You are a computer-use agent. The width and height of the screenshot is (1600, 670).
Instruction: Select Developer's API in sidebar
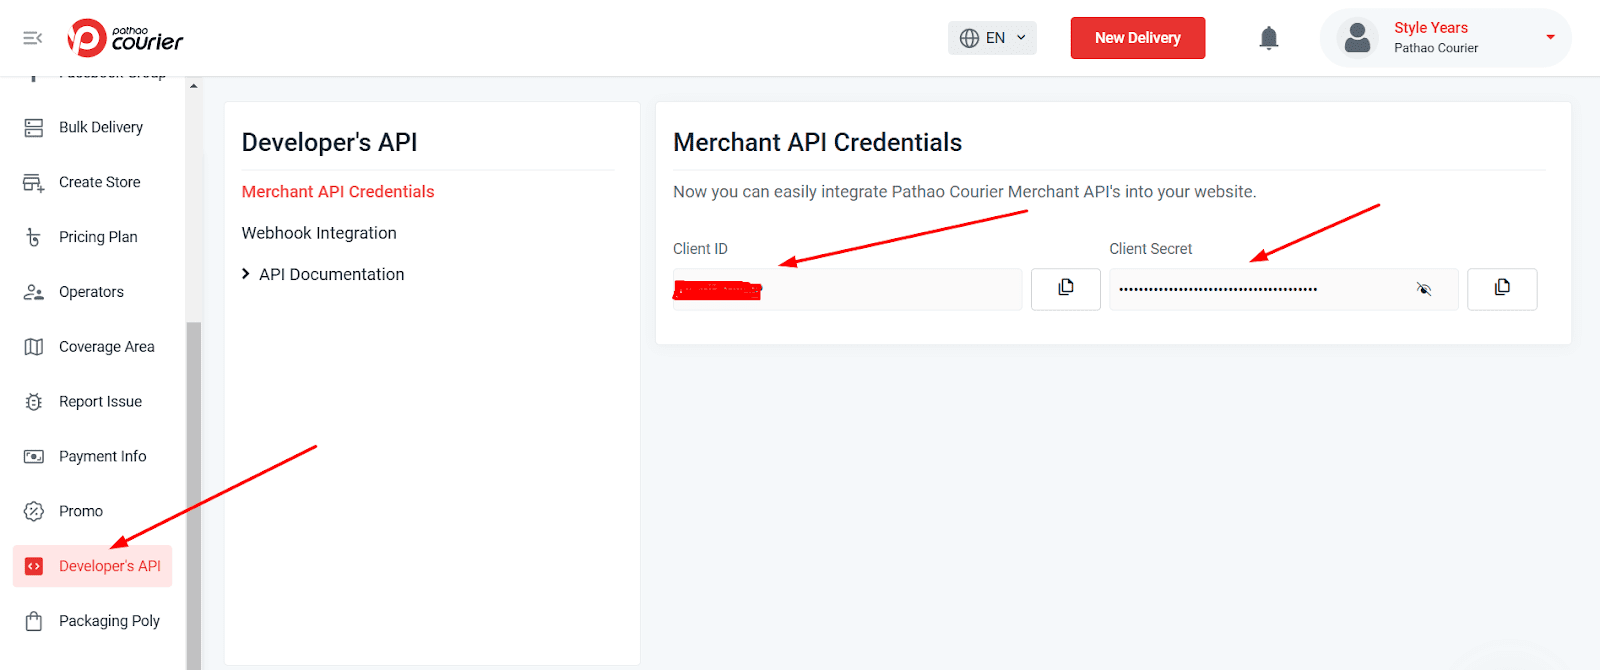tap(92, 566)
